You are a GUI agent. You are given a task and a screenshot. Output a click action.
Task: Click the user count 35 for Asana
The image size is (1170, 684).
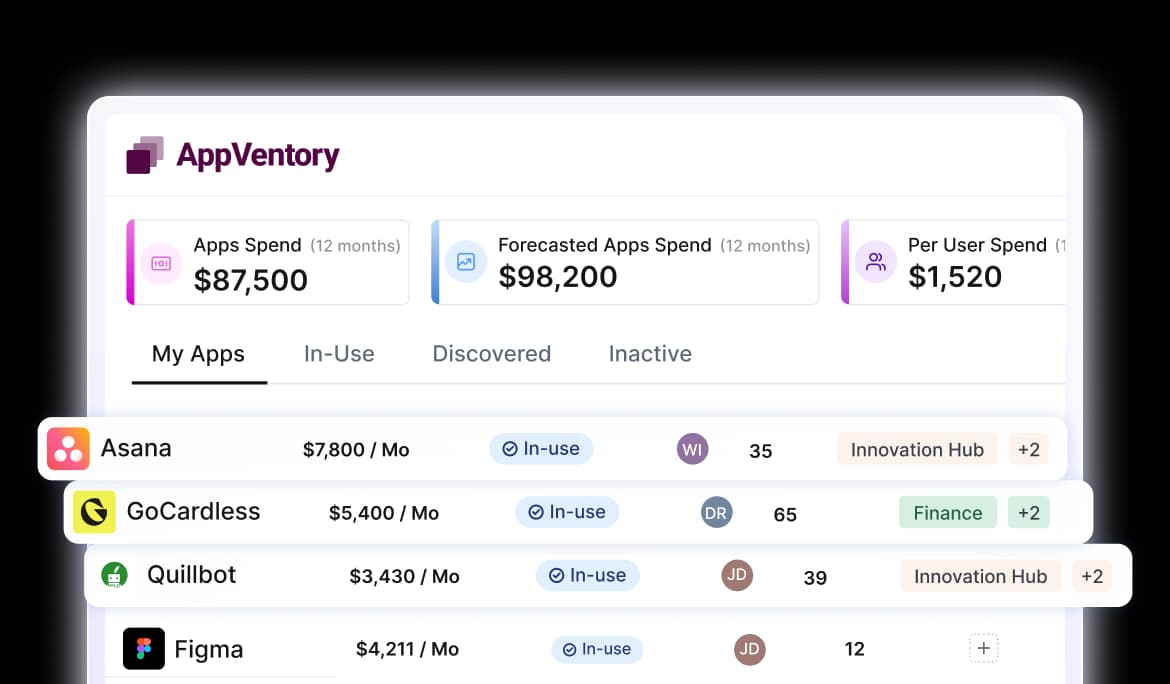(x=760, y=451)
